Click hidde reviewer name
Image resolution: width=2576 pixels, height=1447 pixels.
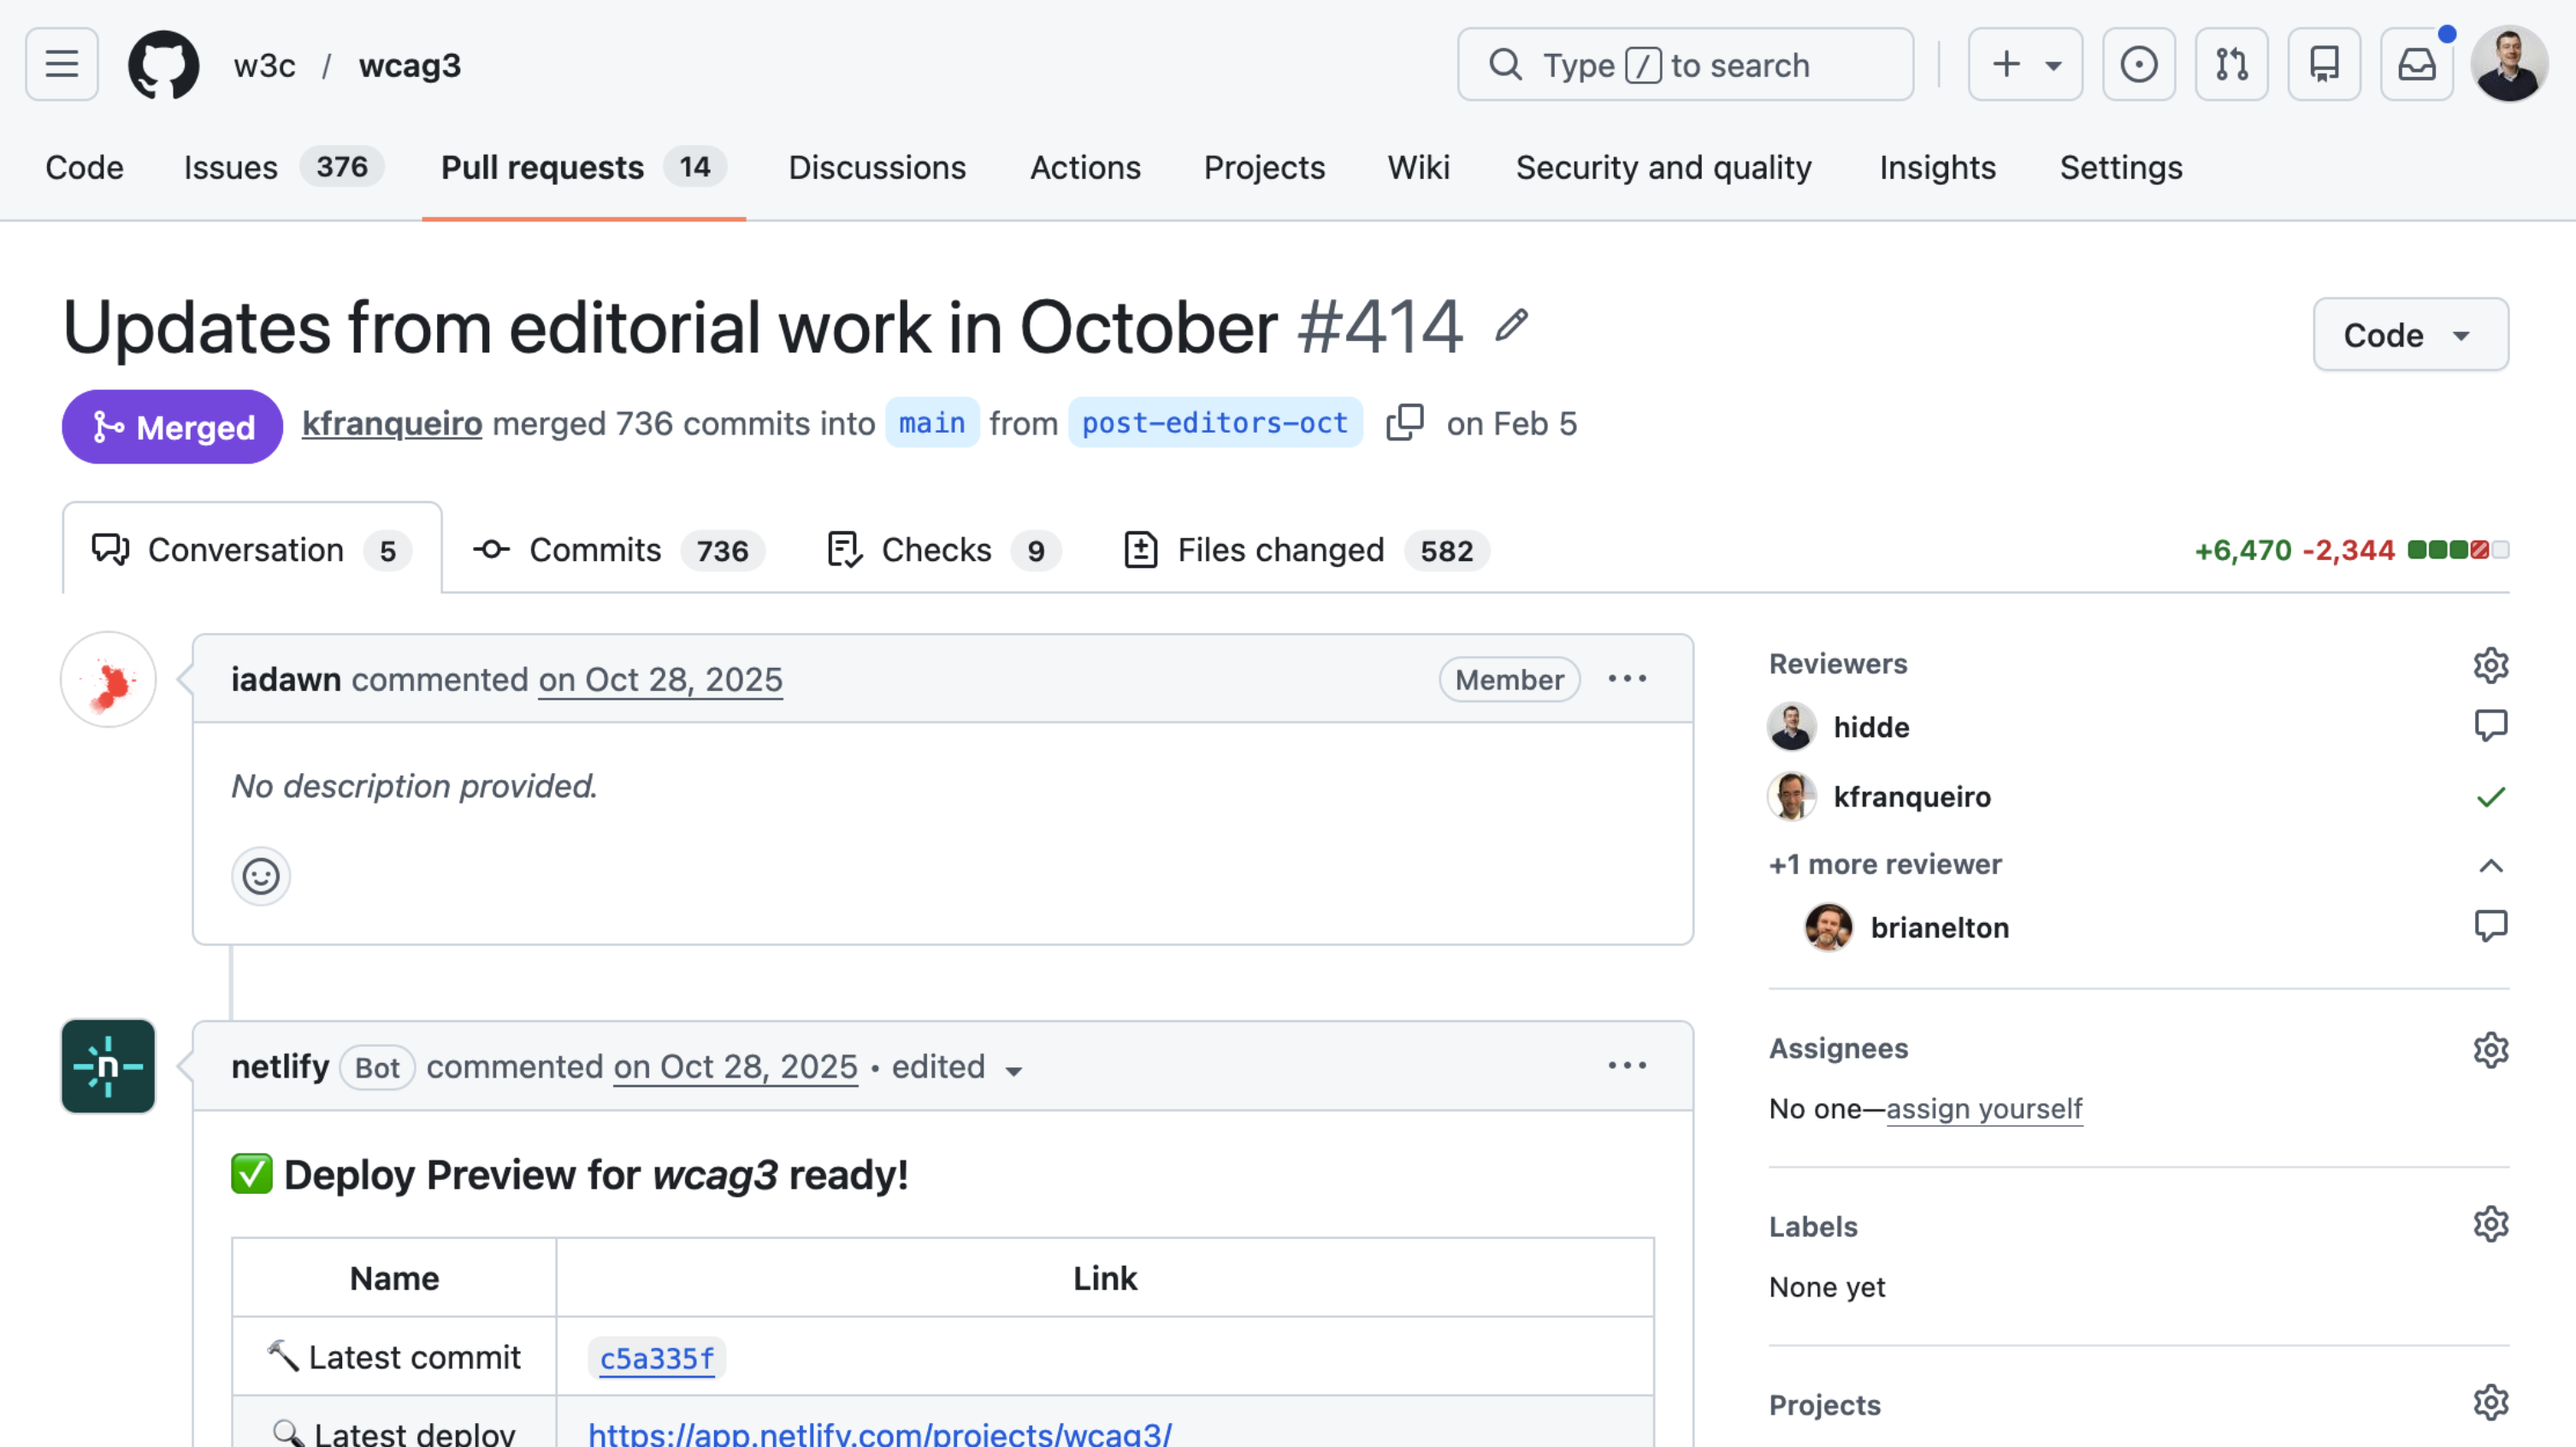pos(1871,727)
